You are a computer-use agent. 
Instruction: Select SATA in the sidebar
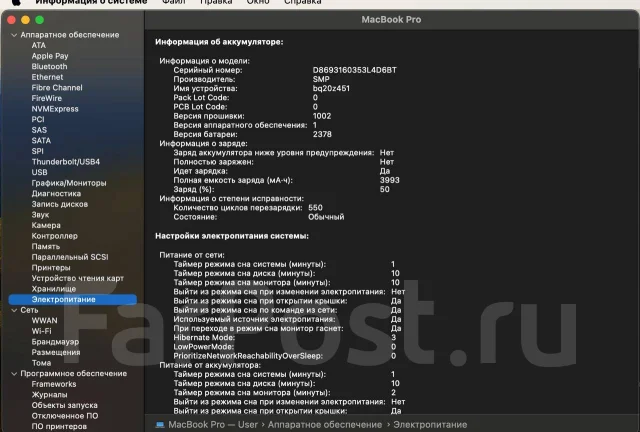[41, 141]
